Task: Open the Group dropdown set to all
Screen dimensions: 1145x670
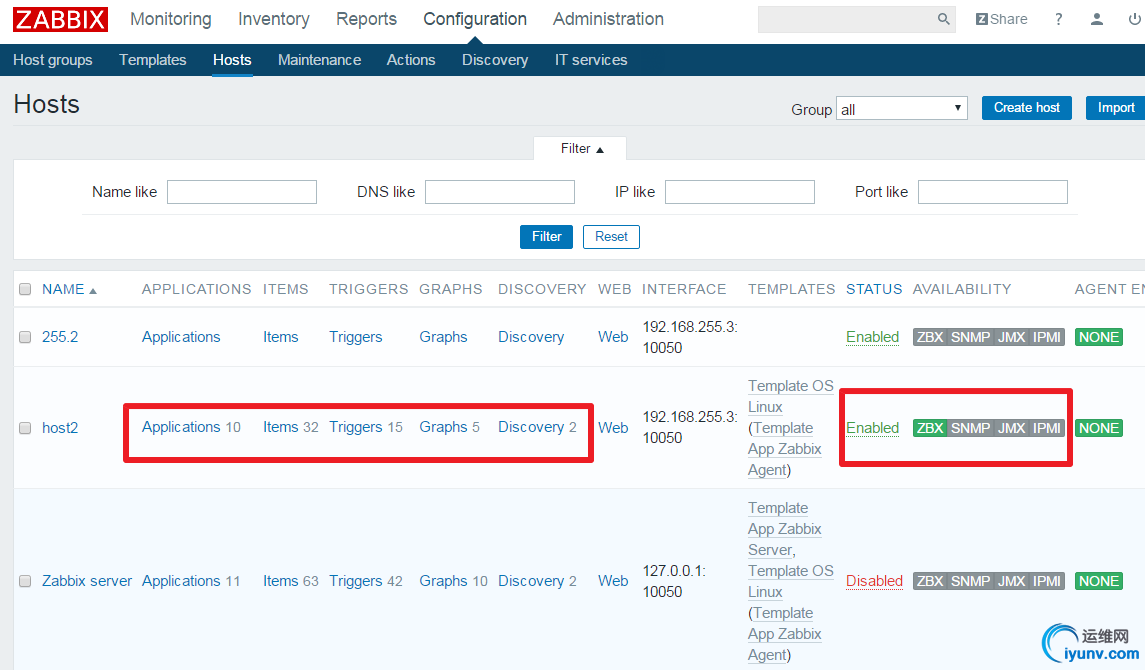Action: point(901,109)
